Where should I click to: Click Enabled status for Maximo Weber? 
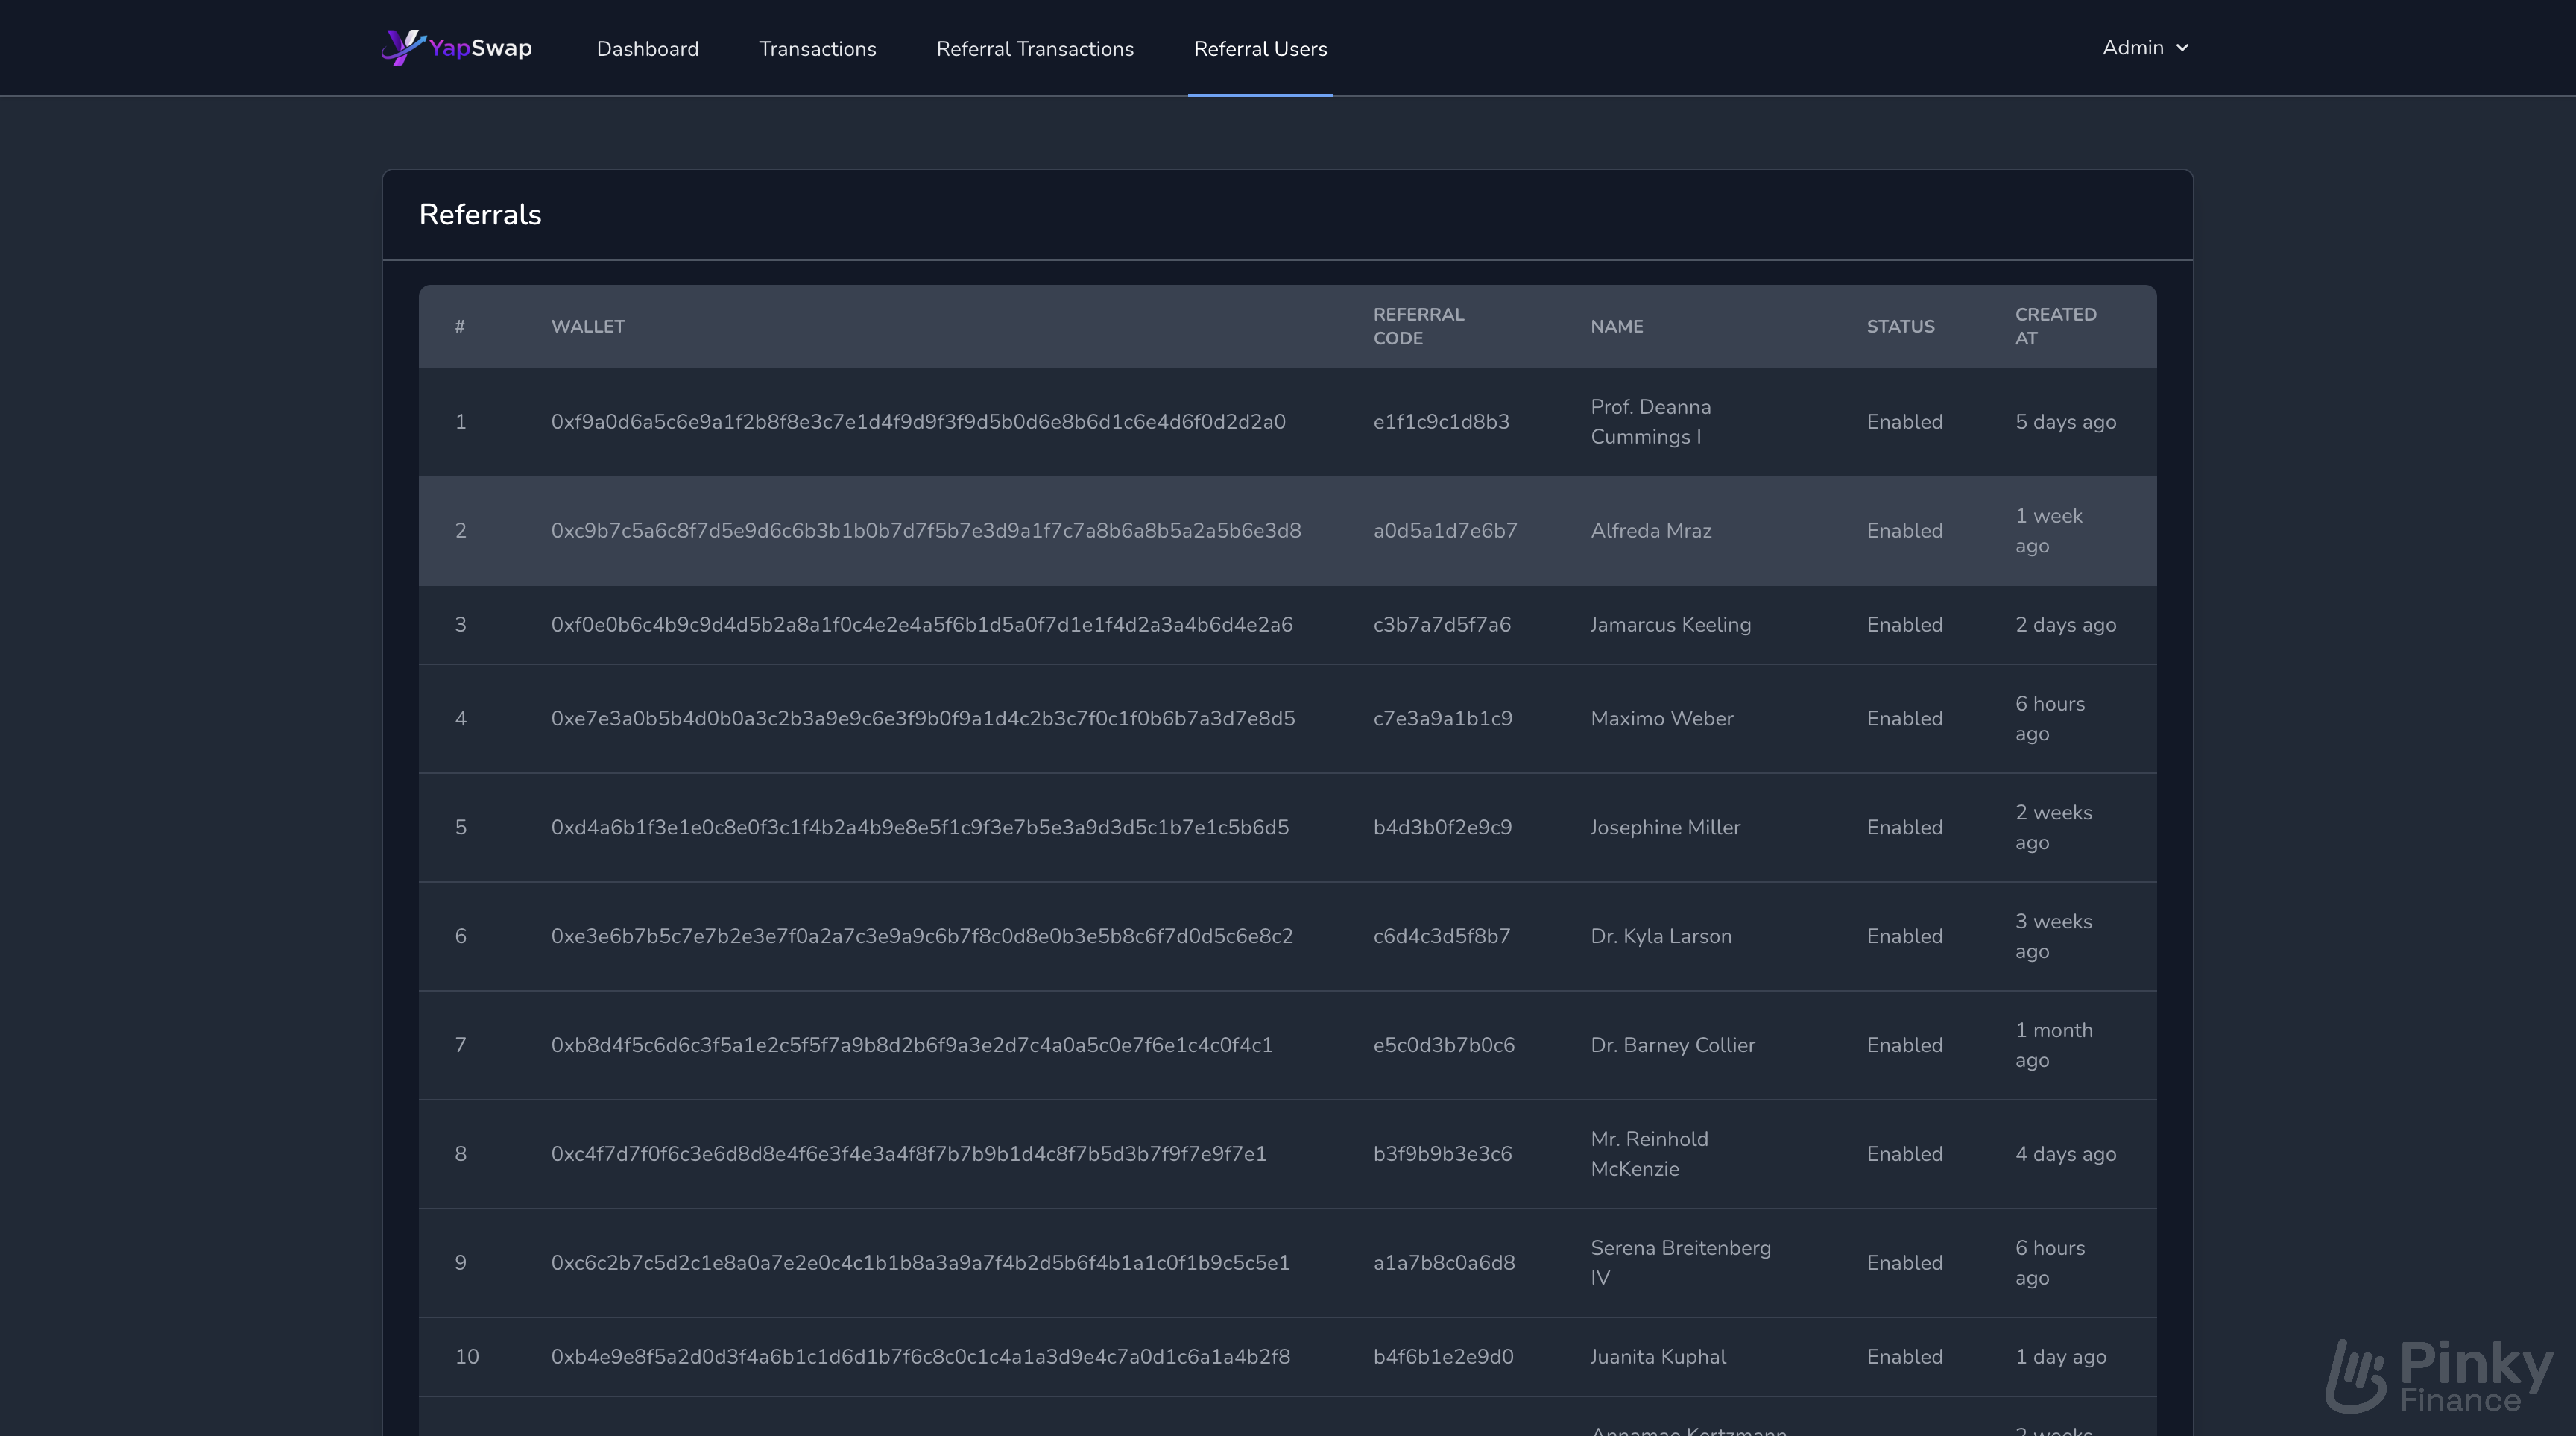pyautogui.click(x=1904, y=718)
